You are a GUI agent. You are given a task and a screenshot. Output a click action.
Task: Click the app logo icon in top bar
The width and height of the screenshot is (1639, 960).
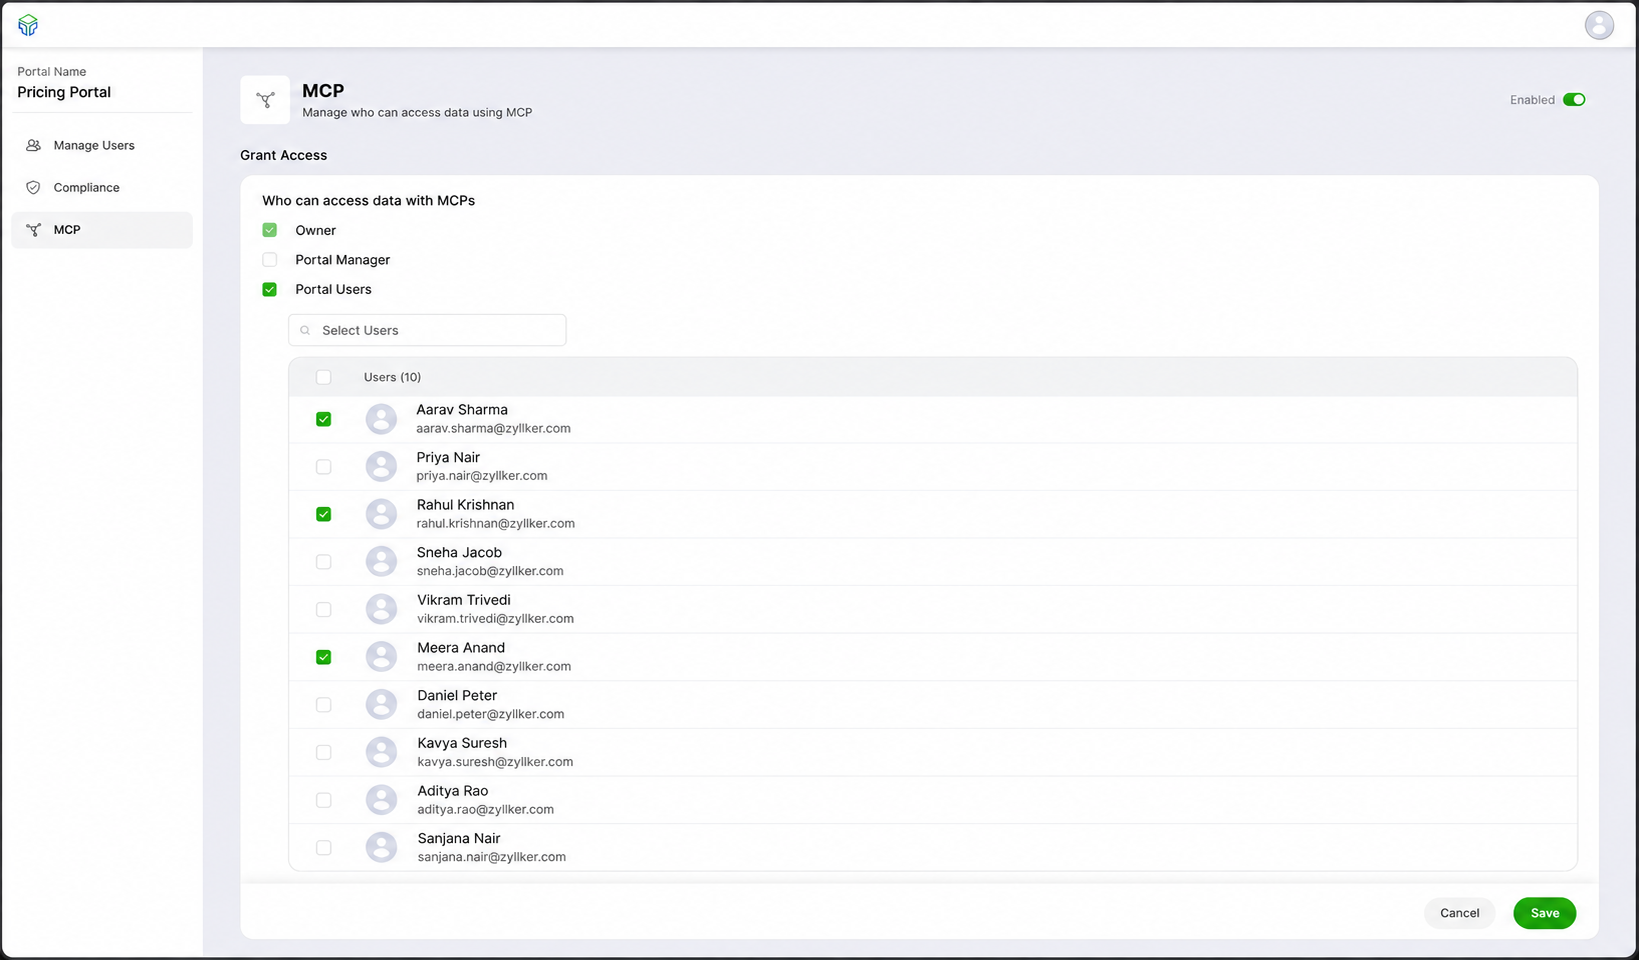point(28,25)
